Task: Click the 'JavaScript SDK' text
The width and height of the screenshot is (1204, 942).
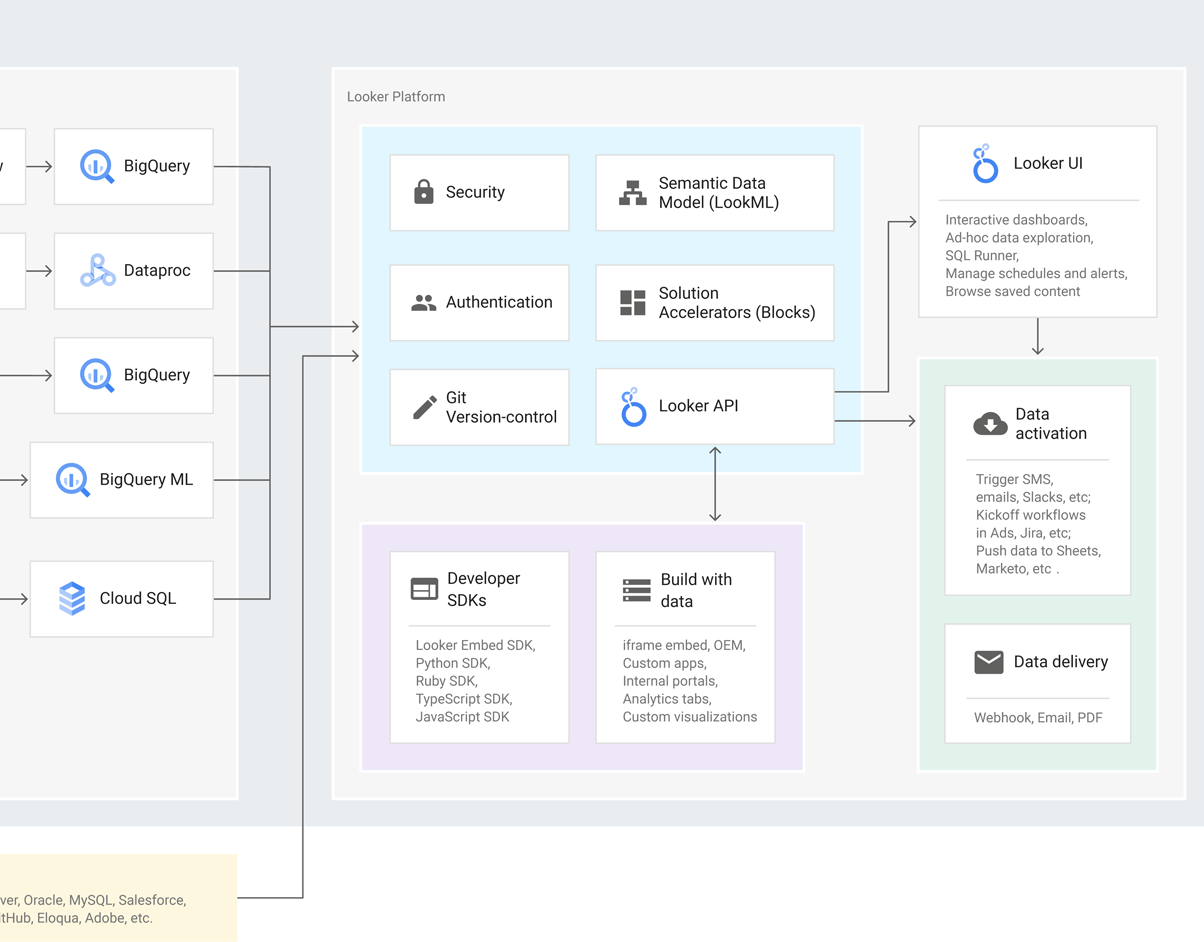Action: coord(462,717)
